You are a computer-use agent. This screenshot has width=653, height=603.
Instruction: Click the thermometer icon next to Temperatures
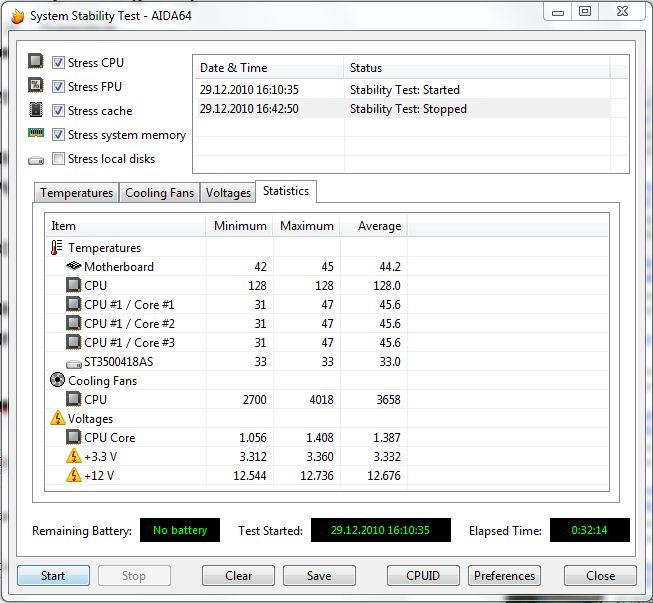[57, 247]
